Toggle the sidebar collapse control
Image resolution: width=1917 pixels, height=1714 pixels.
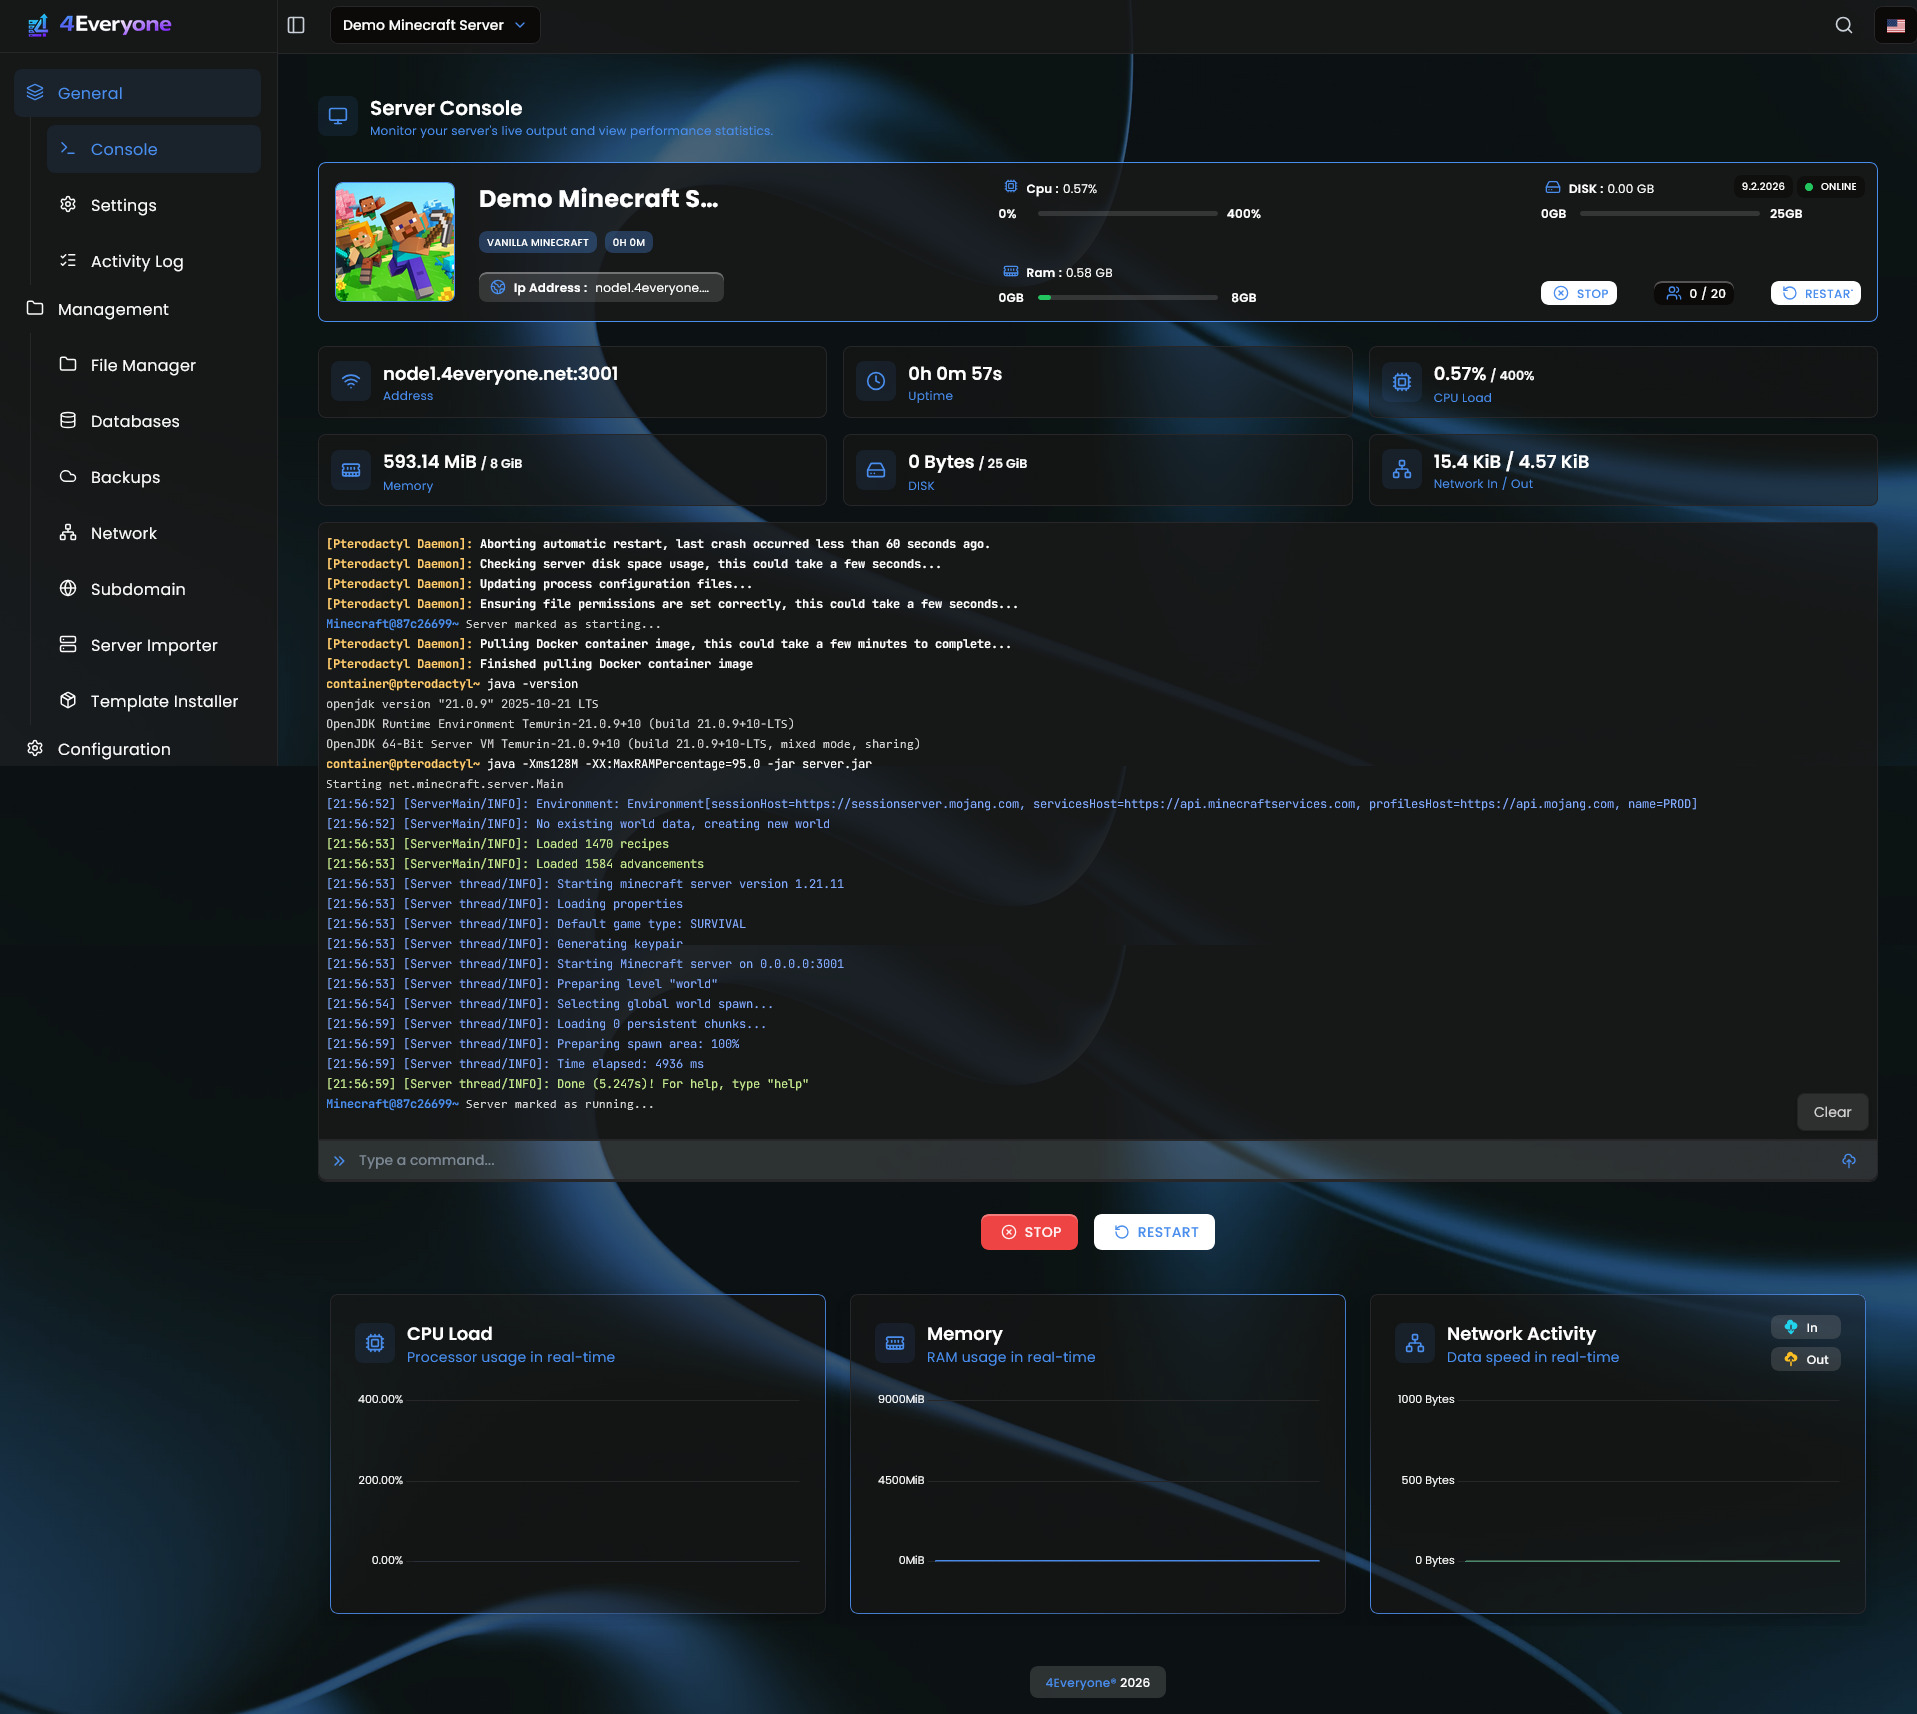pos(296,25)
